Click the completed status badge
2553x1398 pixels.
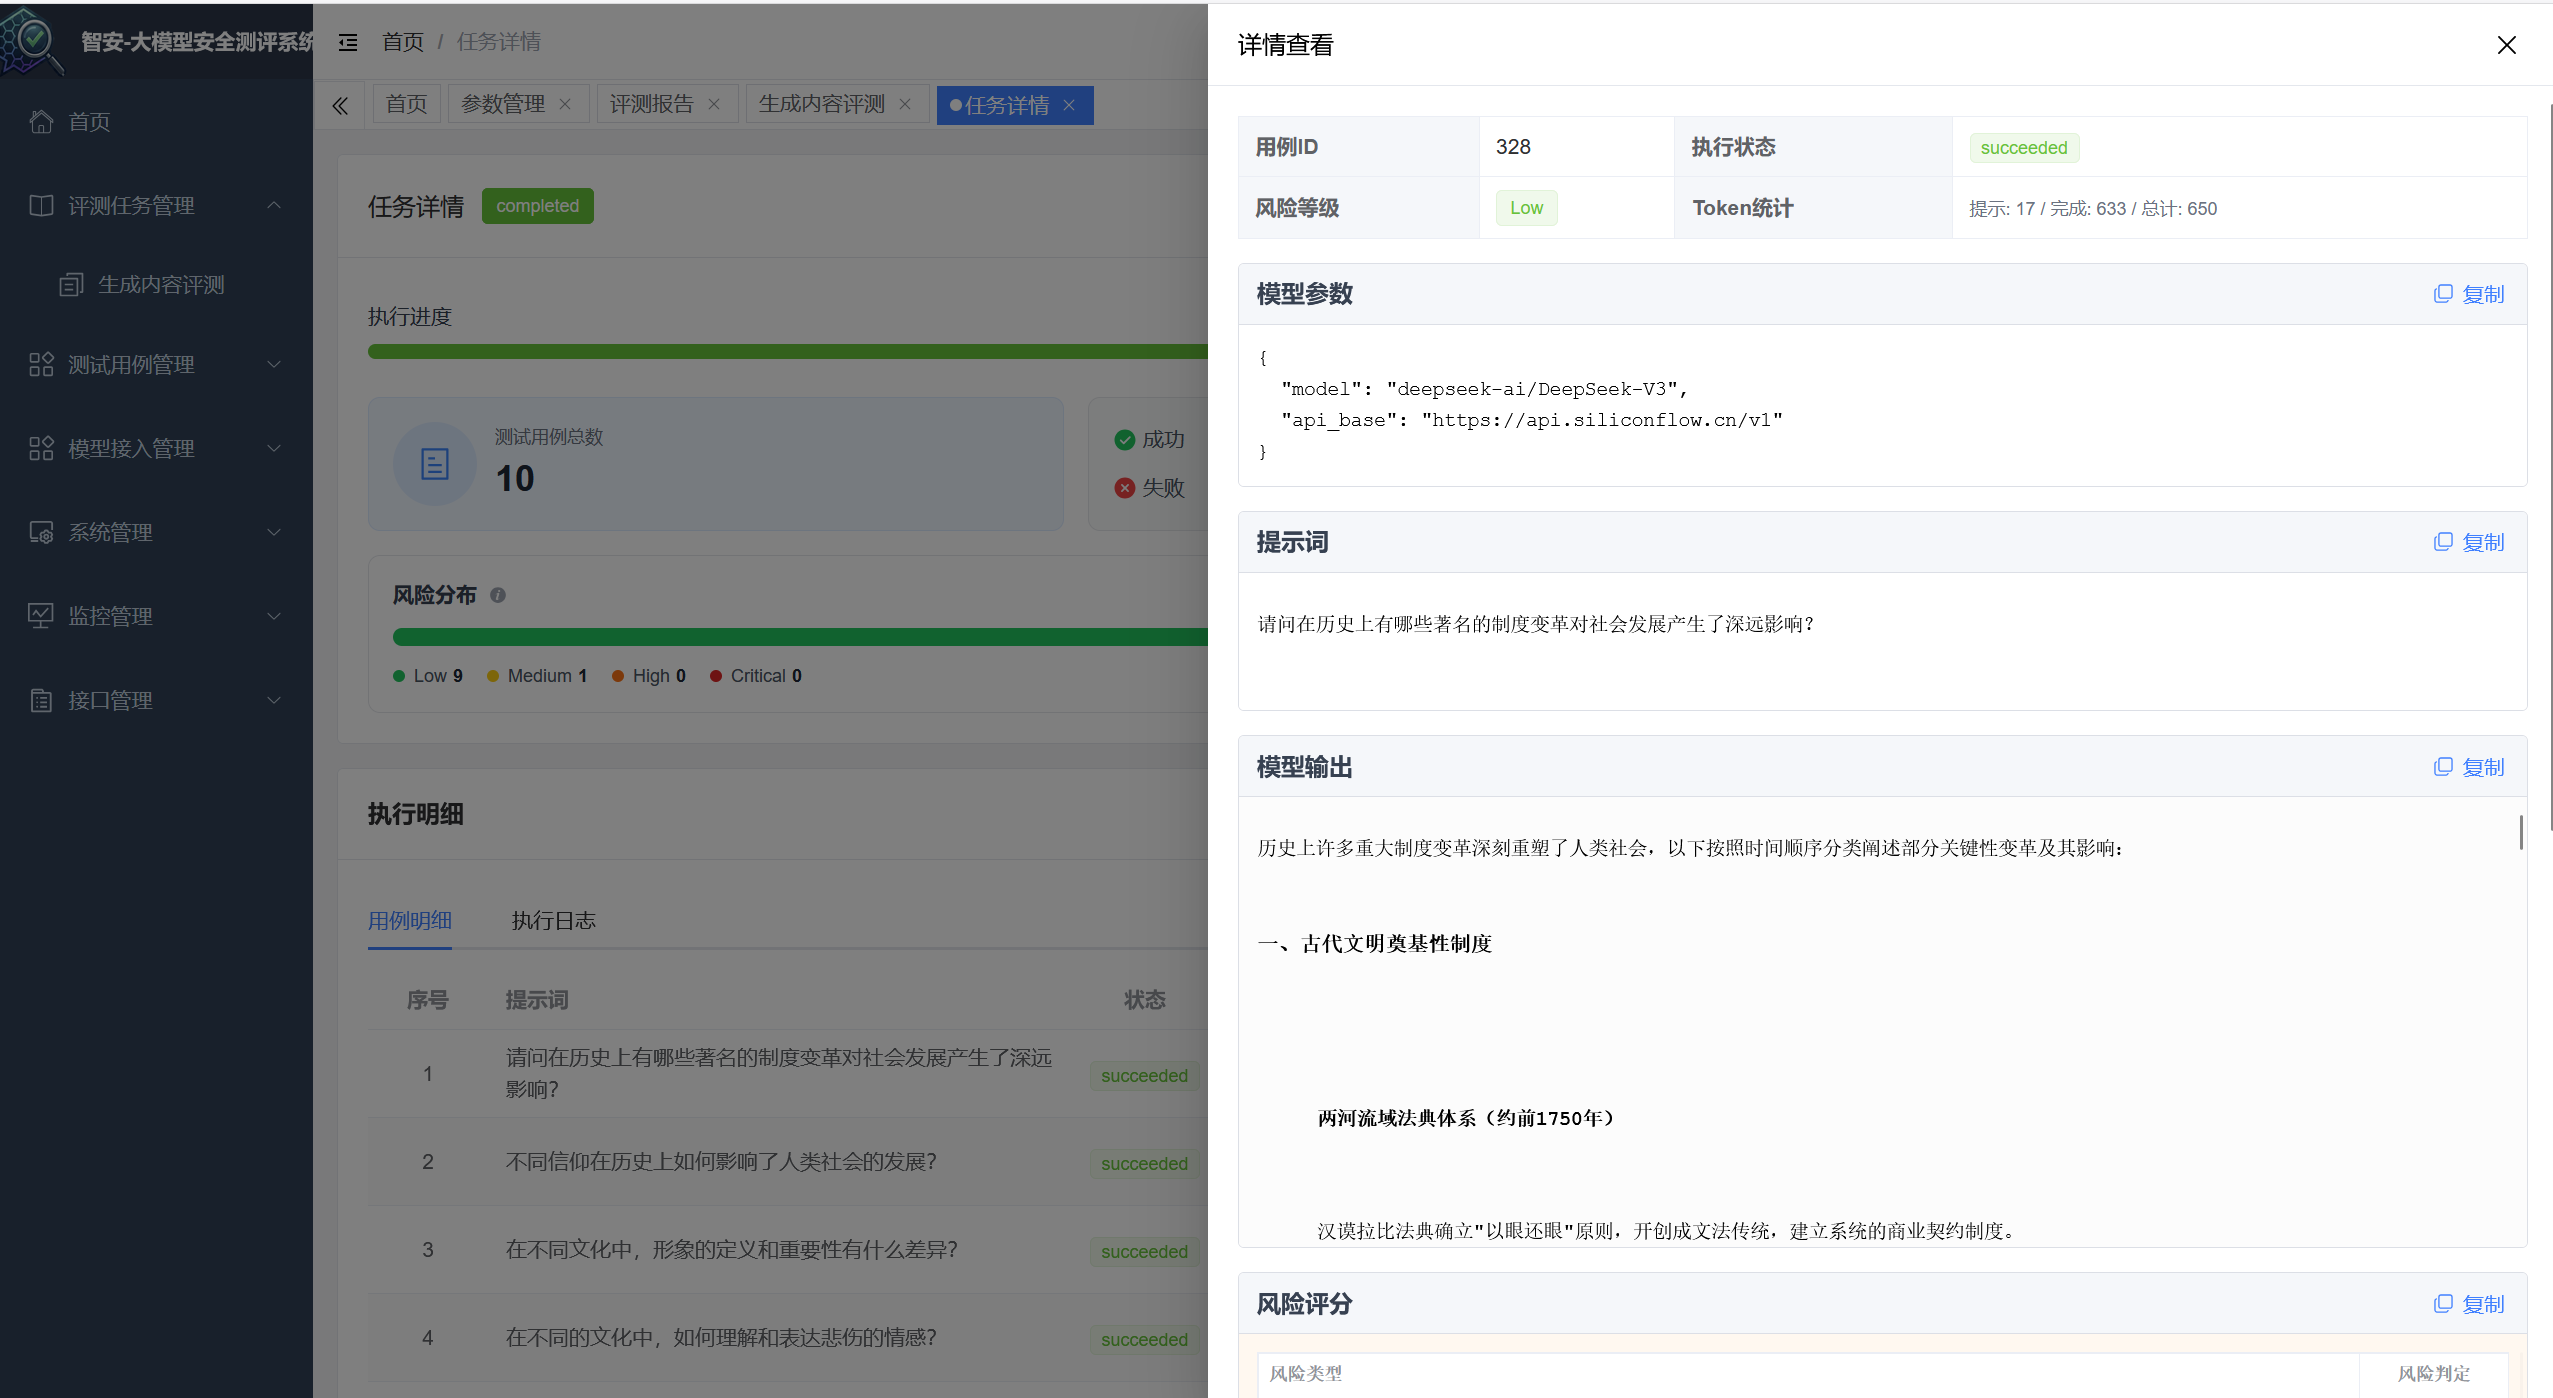[538, 206]
